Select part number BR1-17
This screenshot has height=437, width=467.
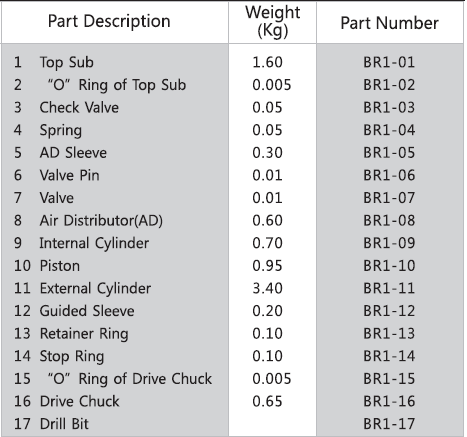pyautogui.click(x=389, y=424)
